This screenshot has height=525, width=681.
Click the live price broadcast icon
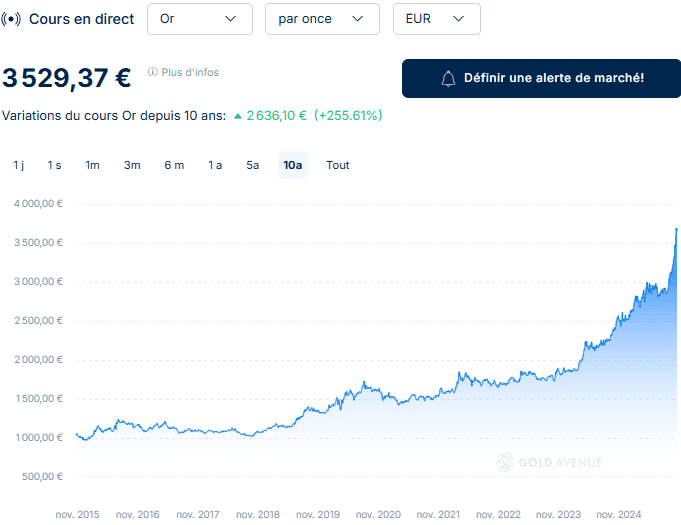click(x=12, y=19)
